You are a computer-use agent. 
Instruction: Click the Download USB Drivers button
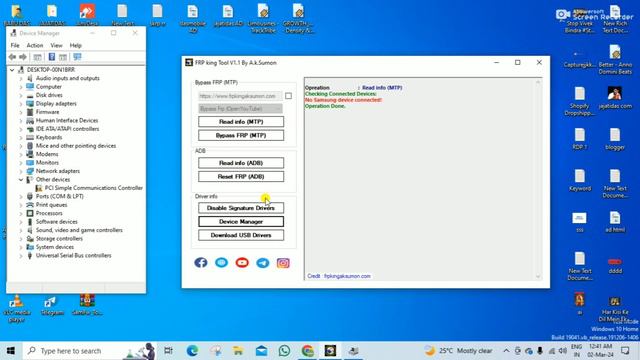241,235
